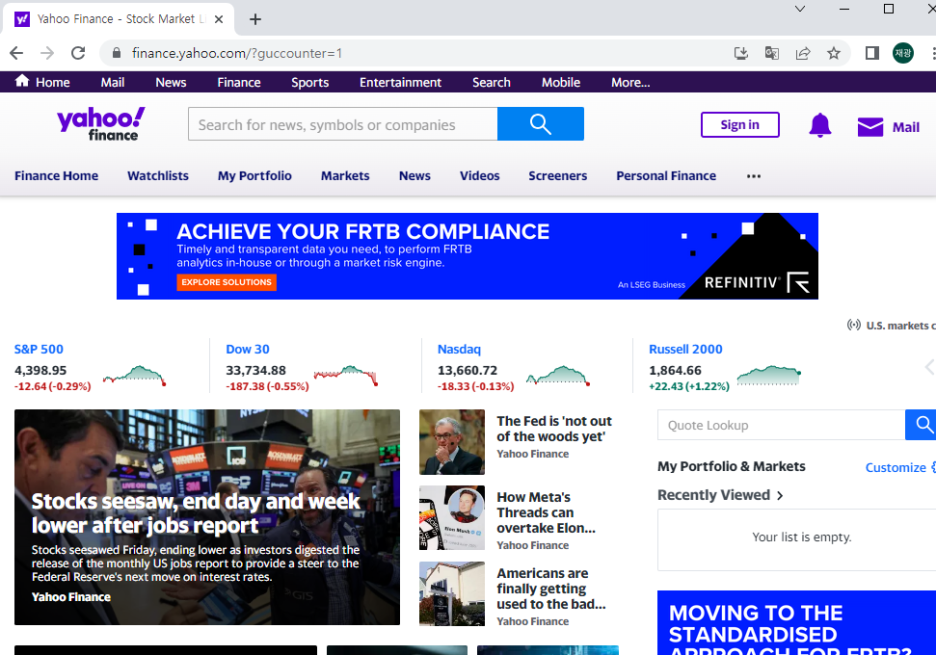The height and width of the screenshot is (655, 936).
Task: Open the Dow 30 index link
Action: click(x=247, y=349)
